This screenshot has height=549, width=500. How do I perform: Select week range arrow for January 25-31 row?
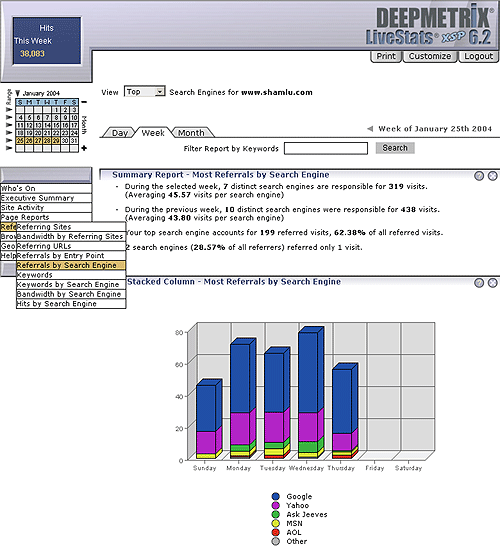pos(9,140)
